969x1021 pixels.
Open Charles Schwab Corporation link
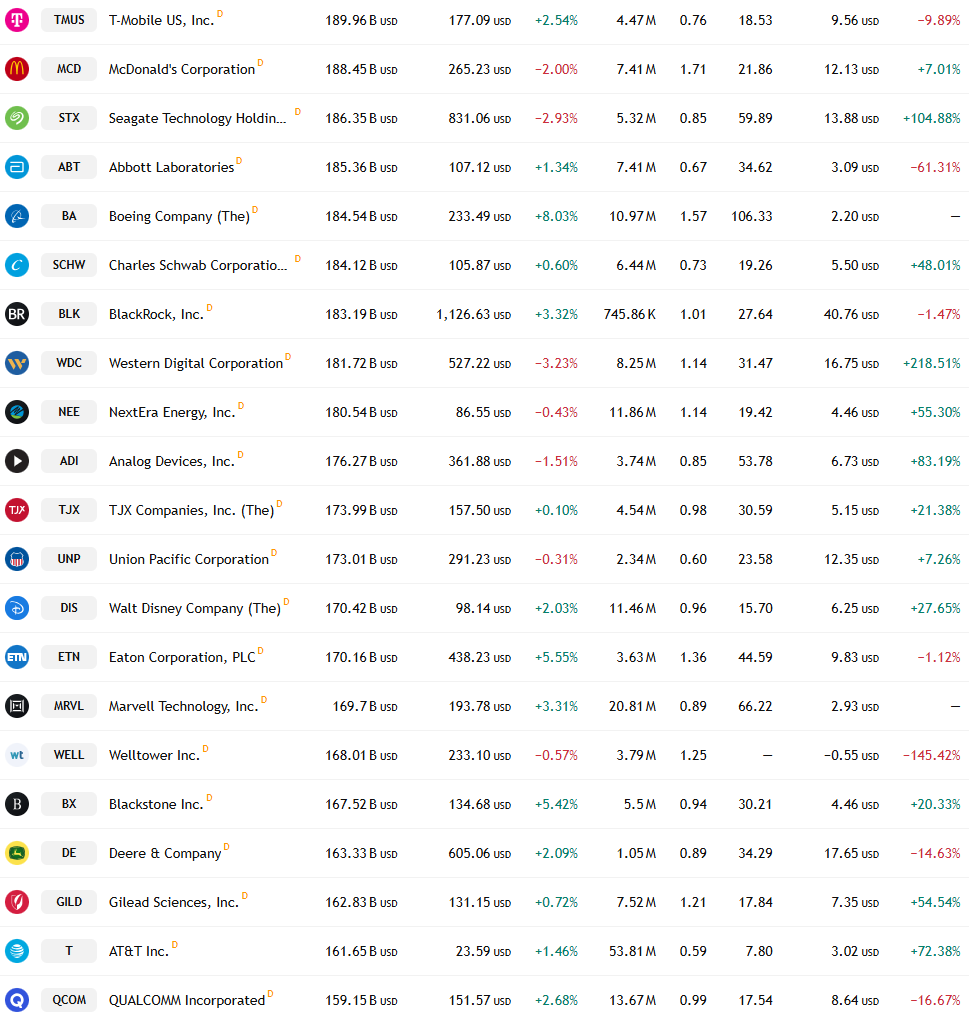[x=197, y=265]
